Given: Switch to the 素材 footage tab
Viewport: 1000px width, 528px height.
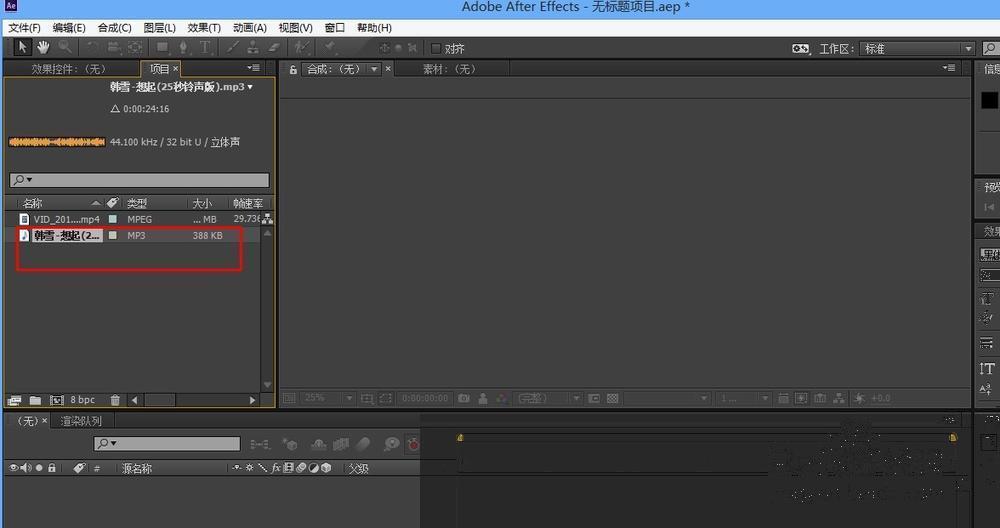Looking at the screenshot, I should [x=450, y=69].
